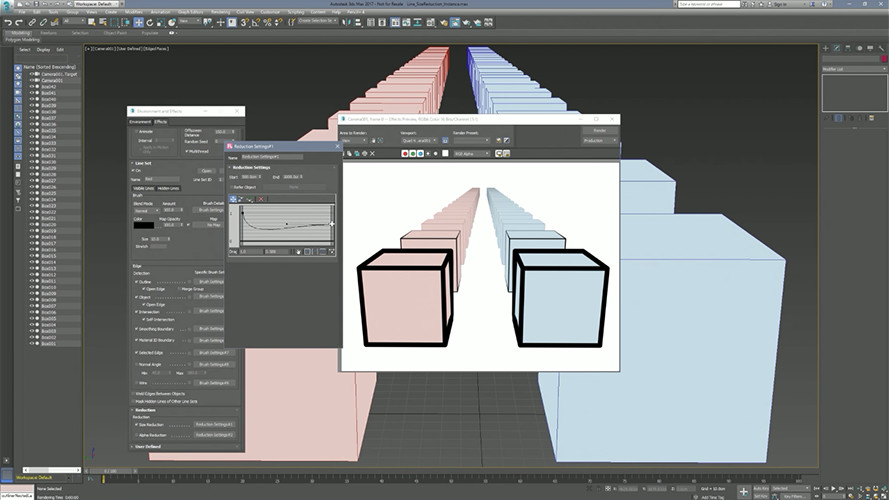Open the Rendering menu

click(x=221, y=12)
